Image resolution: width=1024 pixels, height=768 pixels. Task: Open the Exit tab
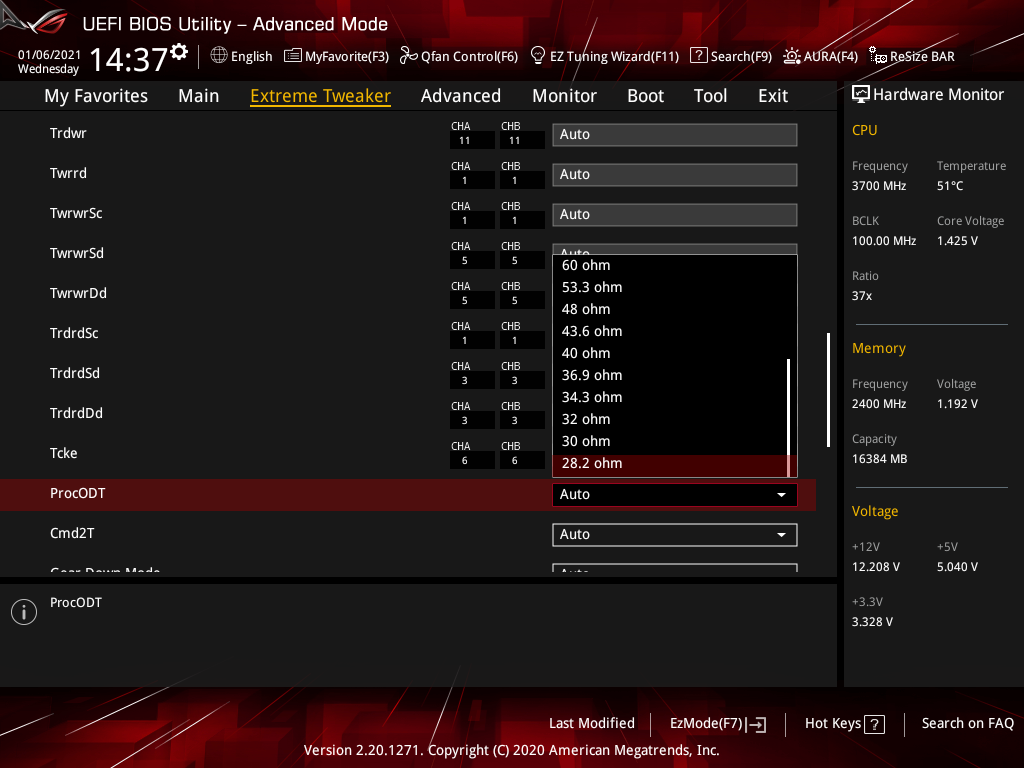773,96
